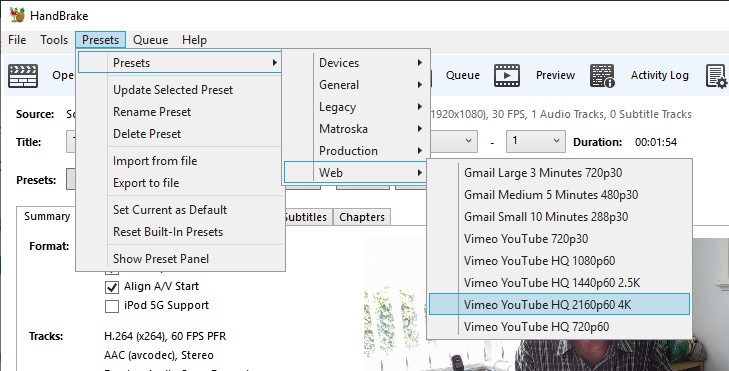The height and width of the screenshot is (371, 729).
Task: Select Gmail Medium 5 Minutes 480p30 preset
Action: (559, 195)
